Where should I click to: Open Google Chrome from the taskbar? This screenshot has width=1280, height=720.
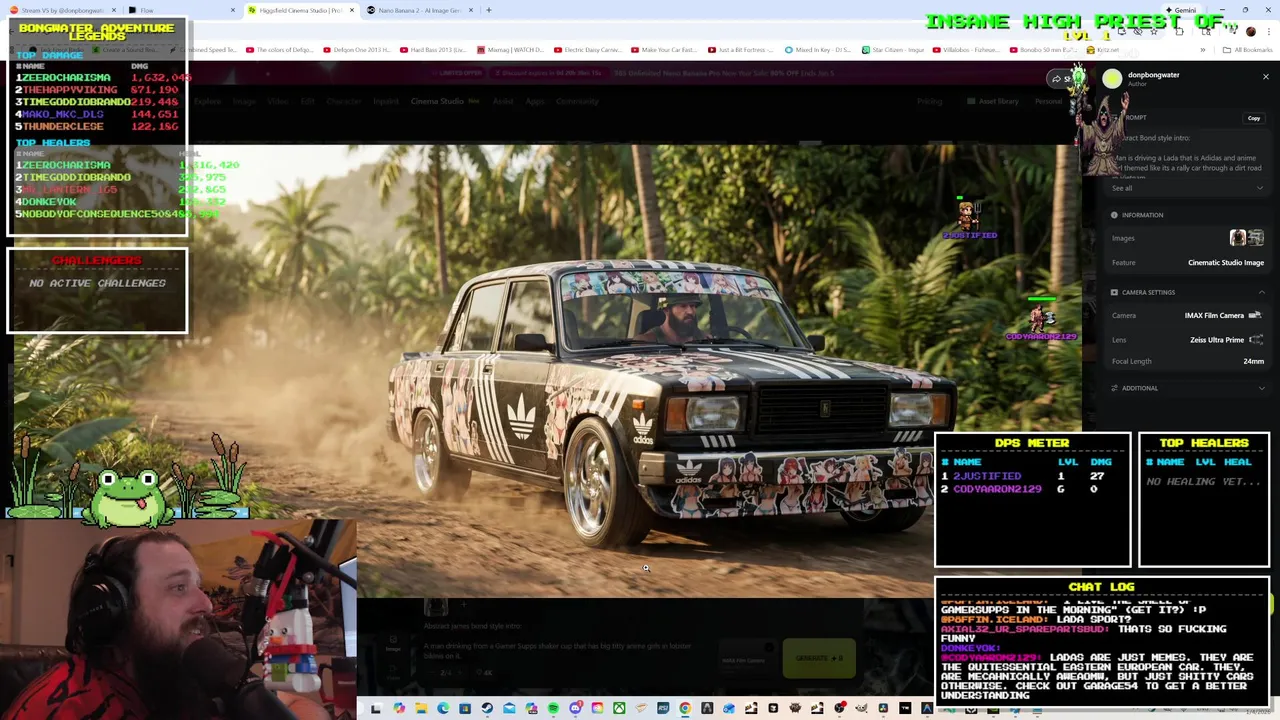coord(685,708)
